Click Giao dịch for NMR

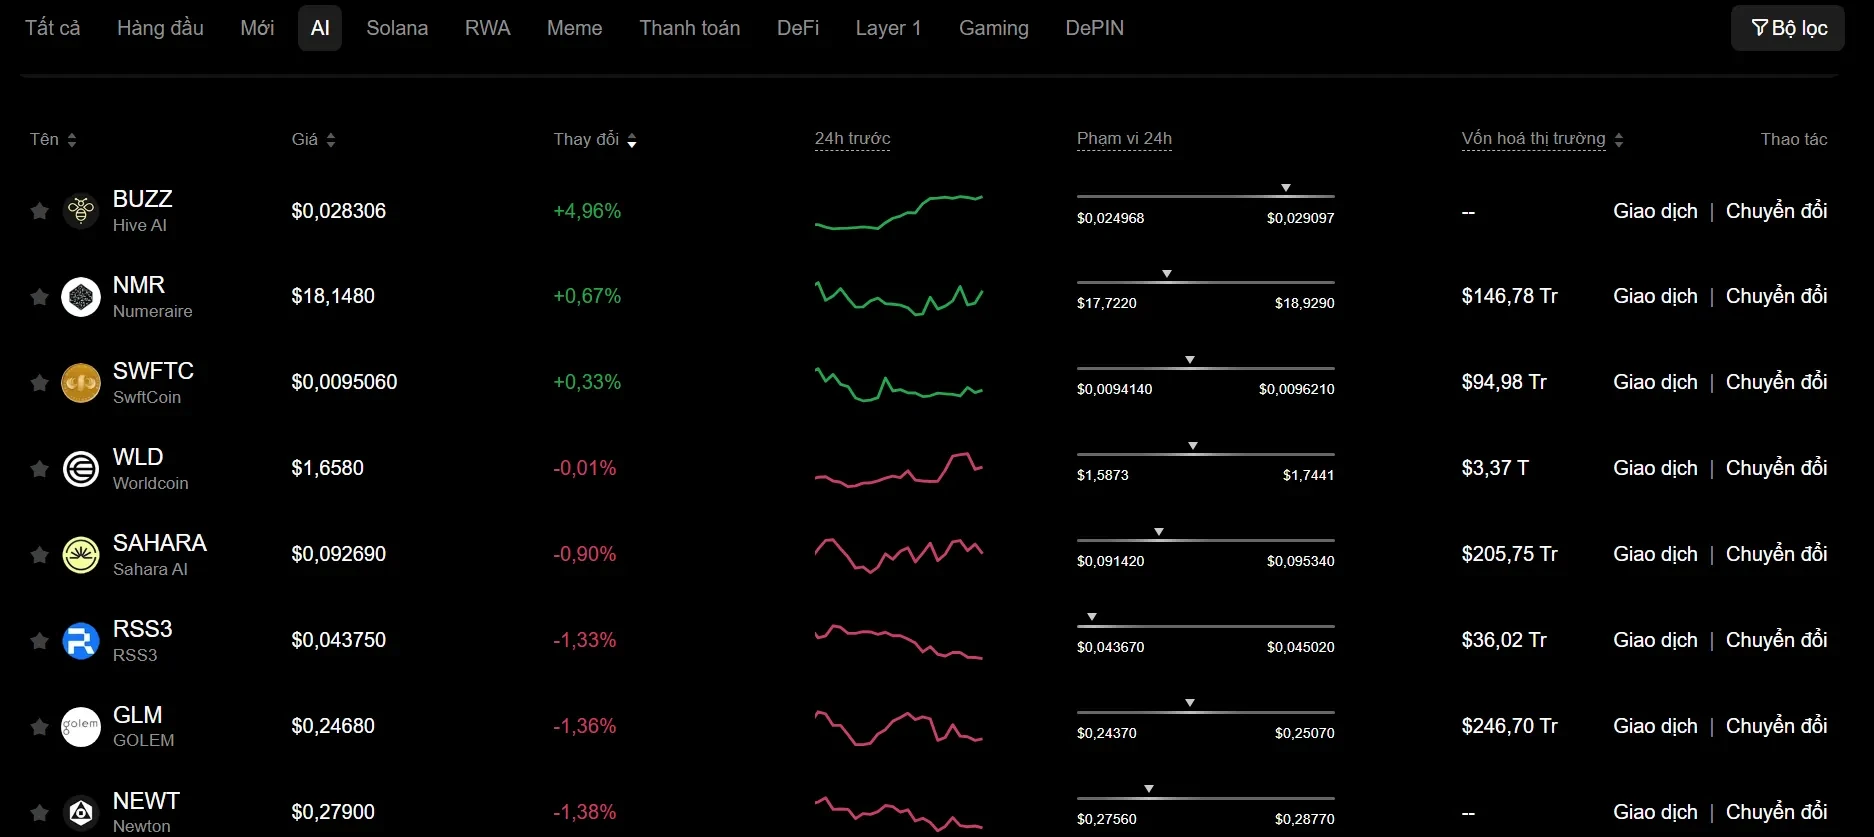(x=1655, y=297)
